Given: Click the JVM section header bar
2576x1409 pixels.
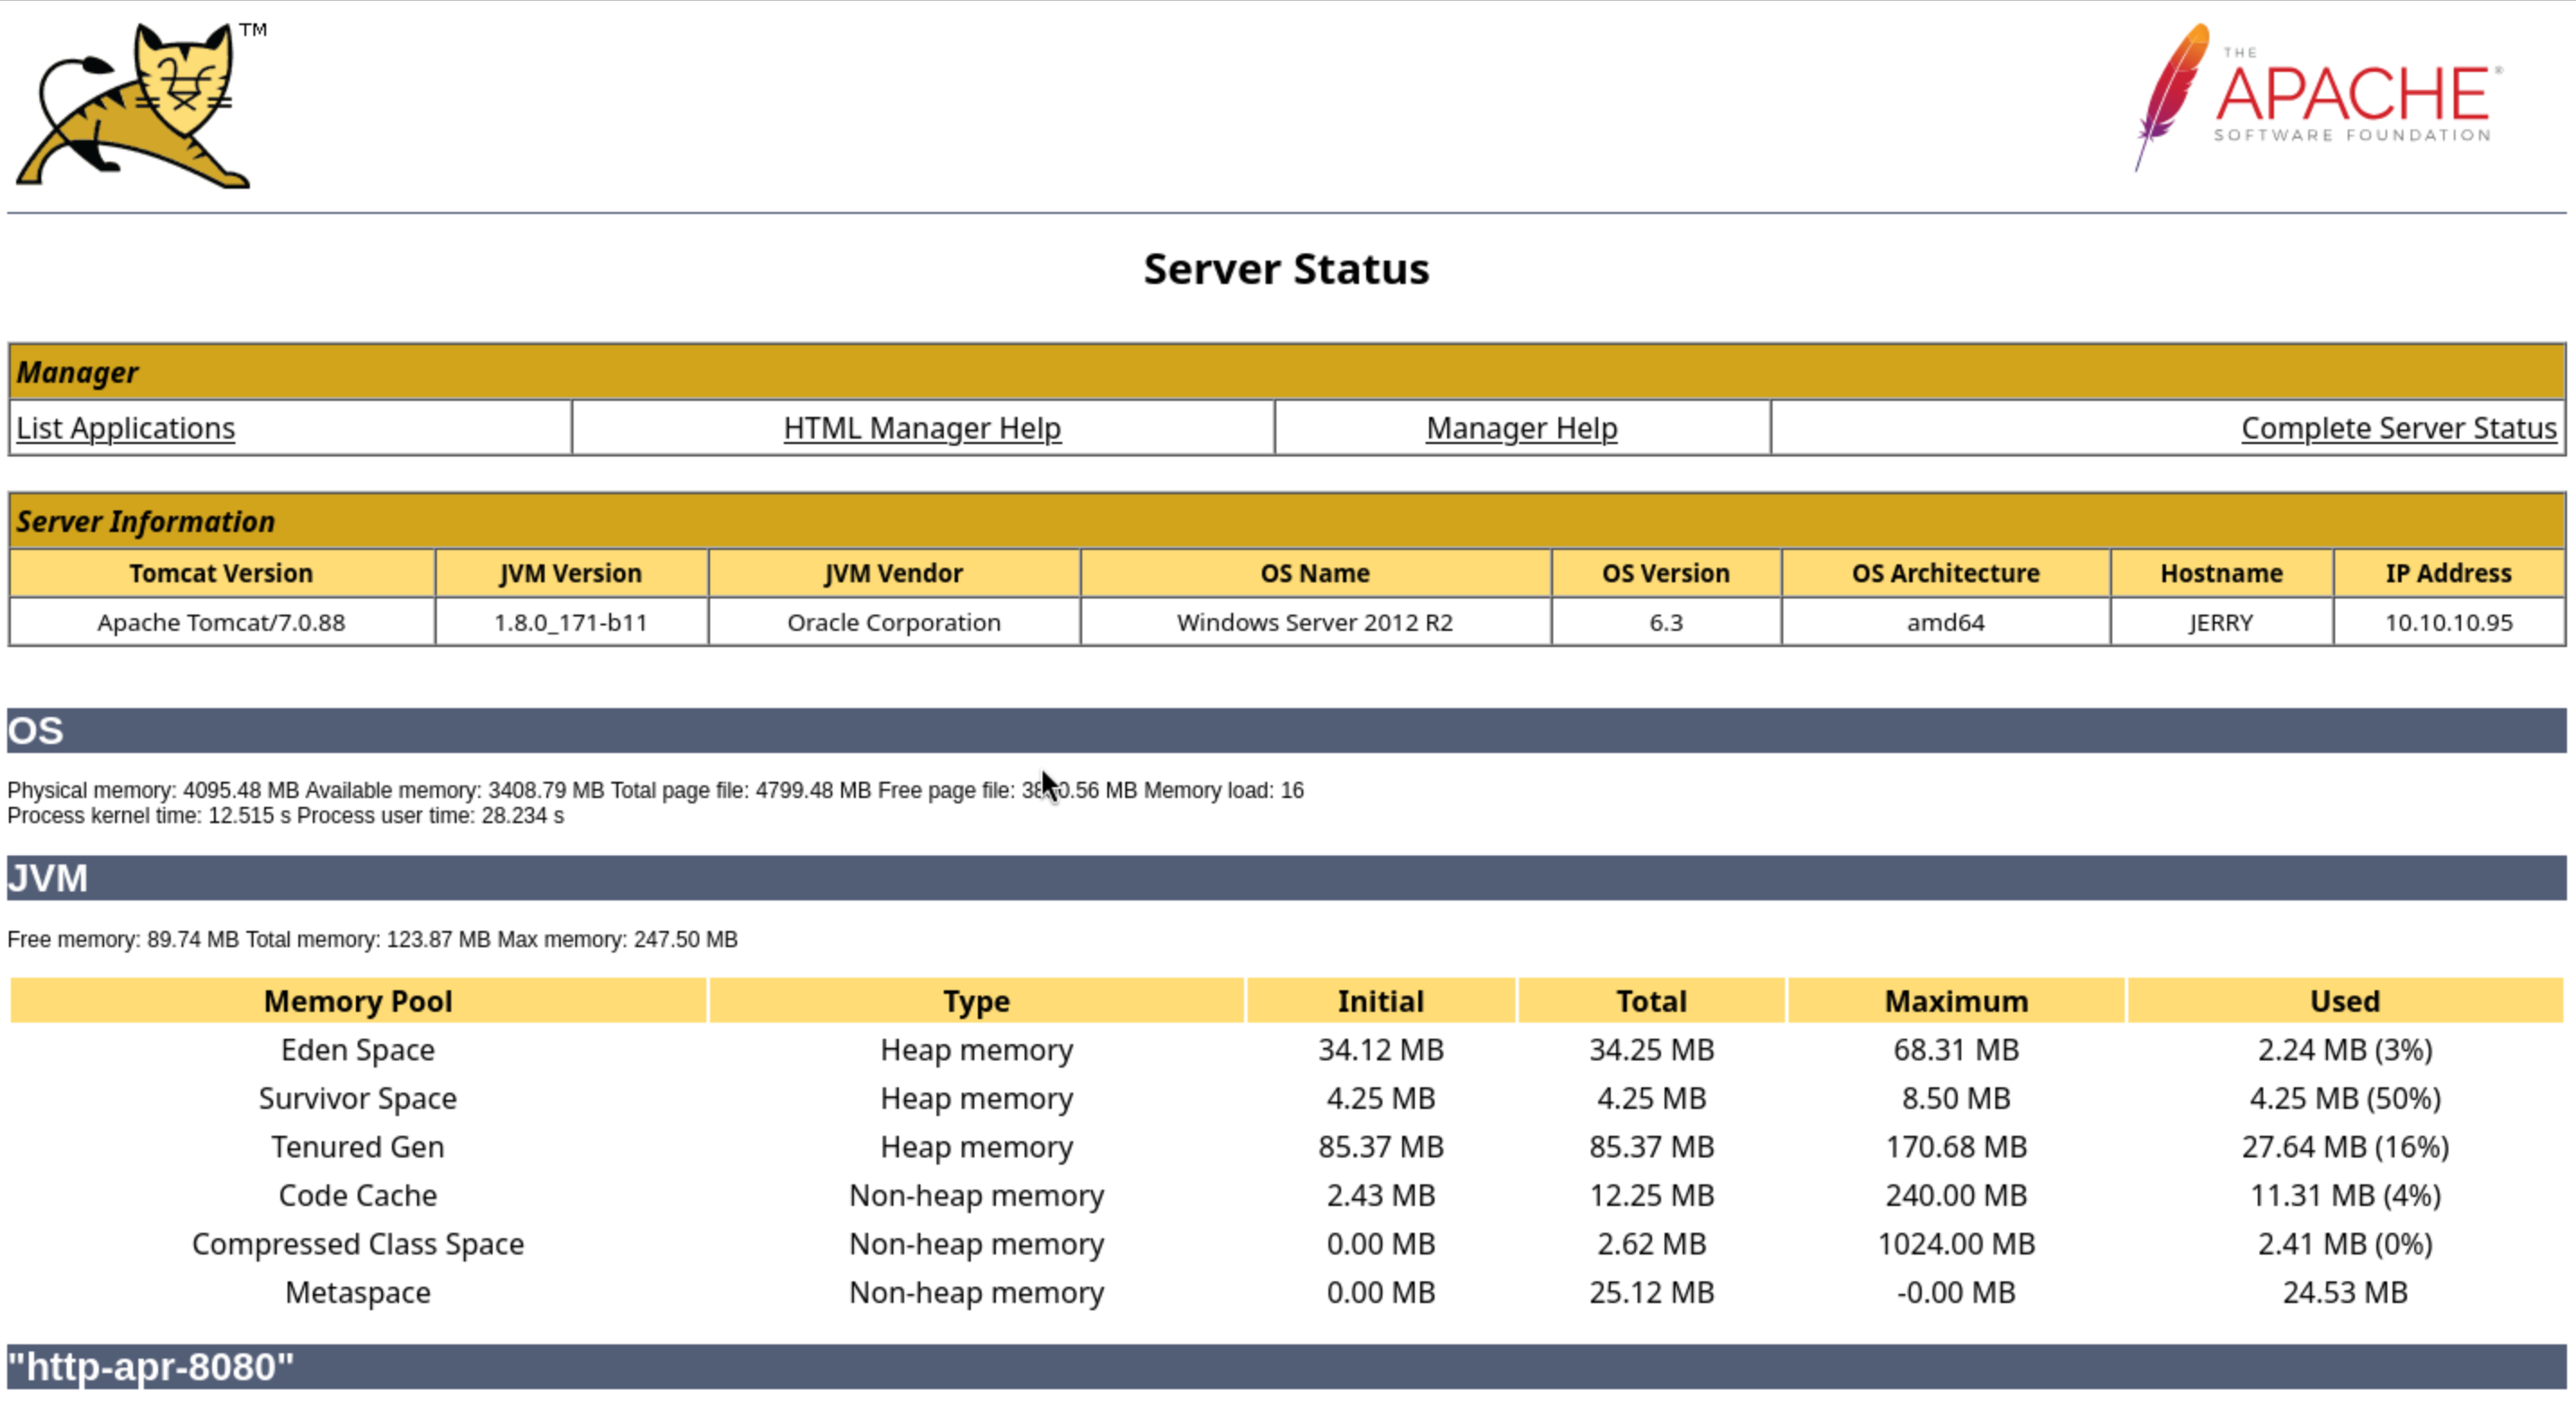Looking at the screenshot, I should click(1286, 877).
